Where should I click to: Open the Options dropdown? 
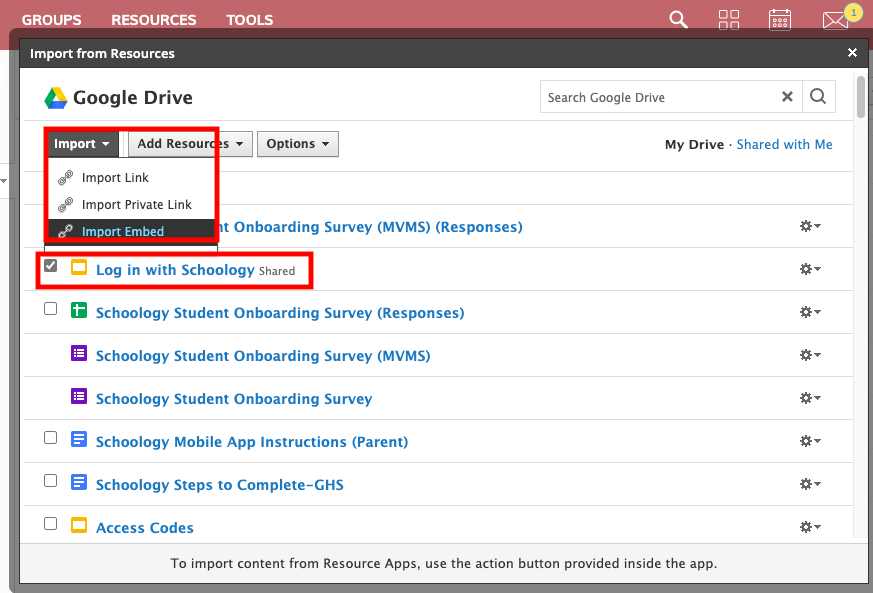click(x=297, y=144)
